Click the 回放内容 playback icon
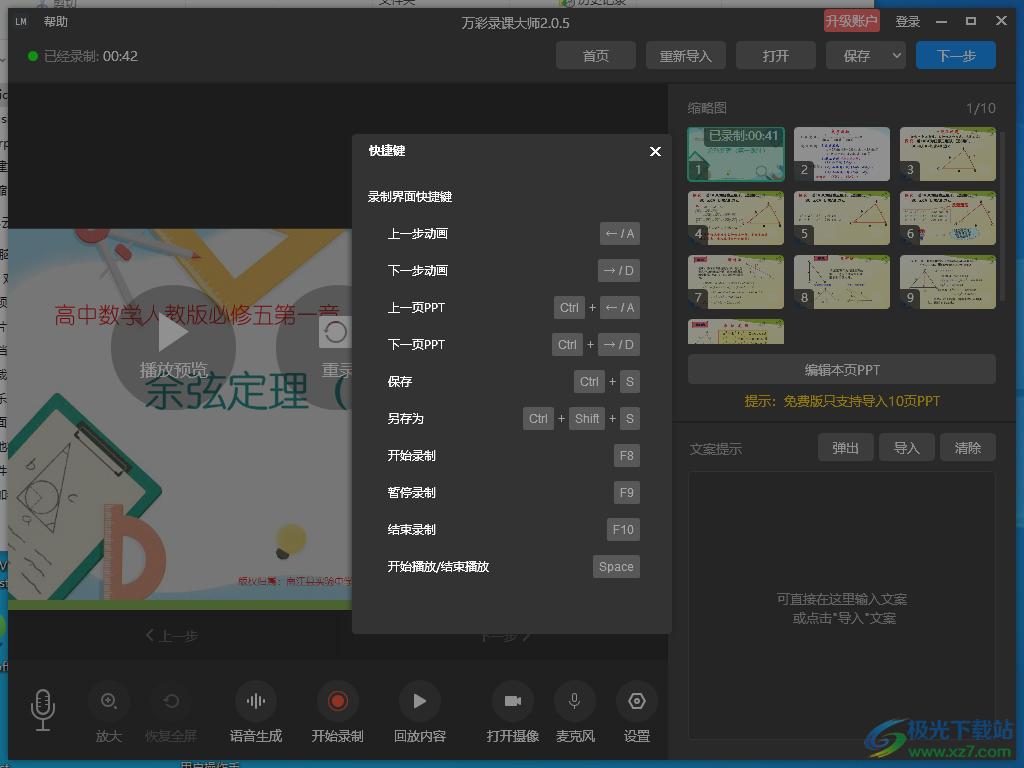This screenshot has width=1024, height=768. [419, 702]
